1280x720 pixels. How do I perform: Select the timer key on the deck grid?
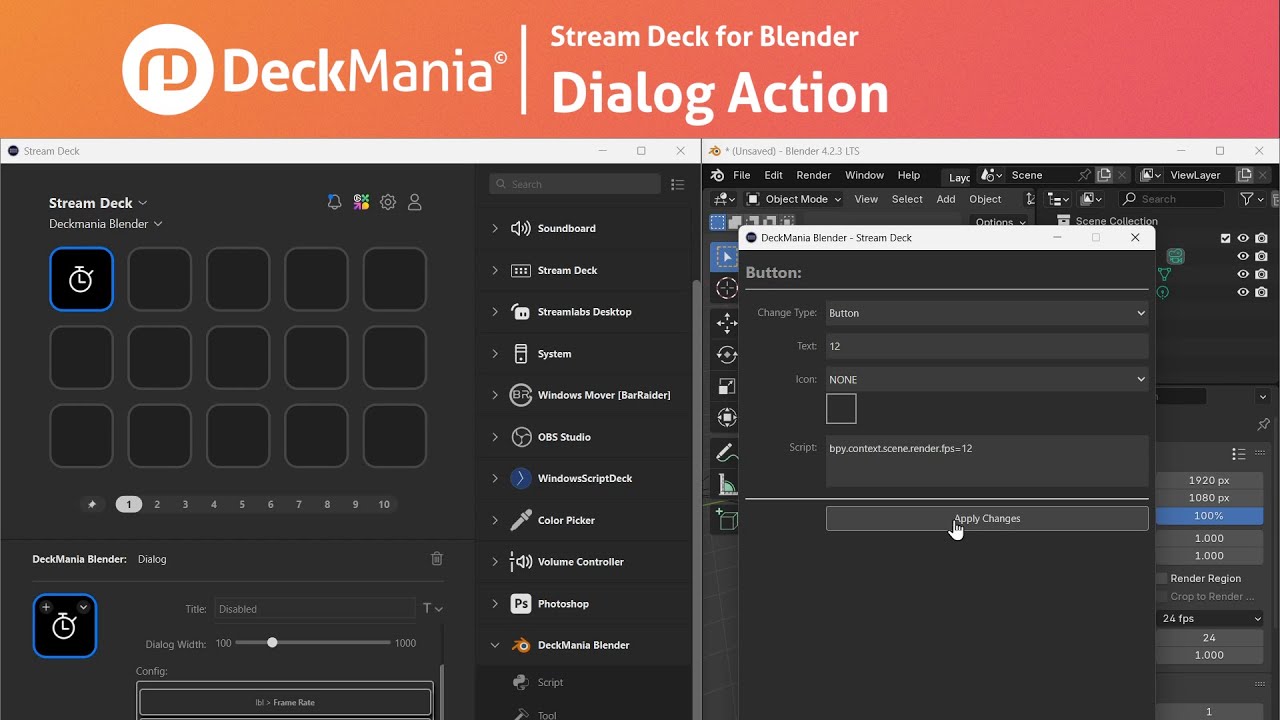tap(81, 279)
